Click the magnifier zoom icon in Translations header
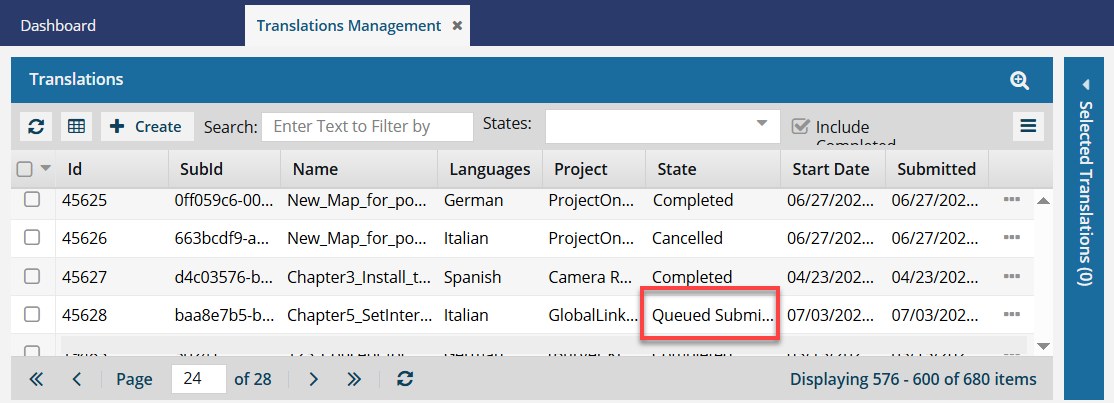 (x=1019, y=80)
